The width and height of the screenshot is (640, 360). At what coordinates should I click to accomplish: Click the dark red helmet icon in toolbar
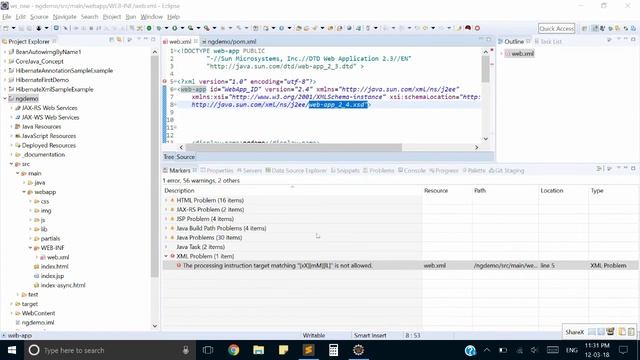point(468,28)
